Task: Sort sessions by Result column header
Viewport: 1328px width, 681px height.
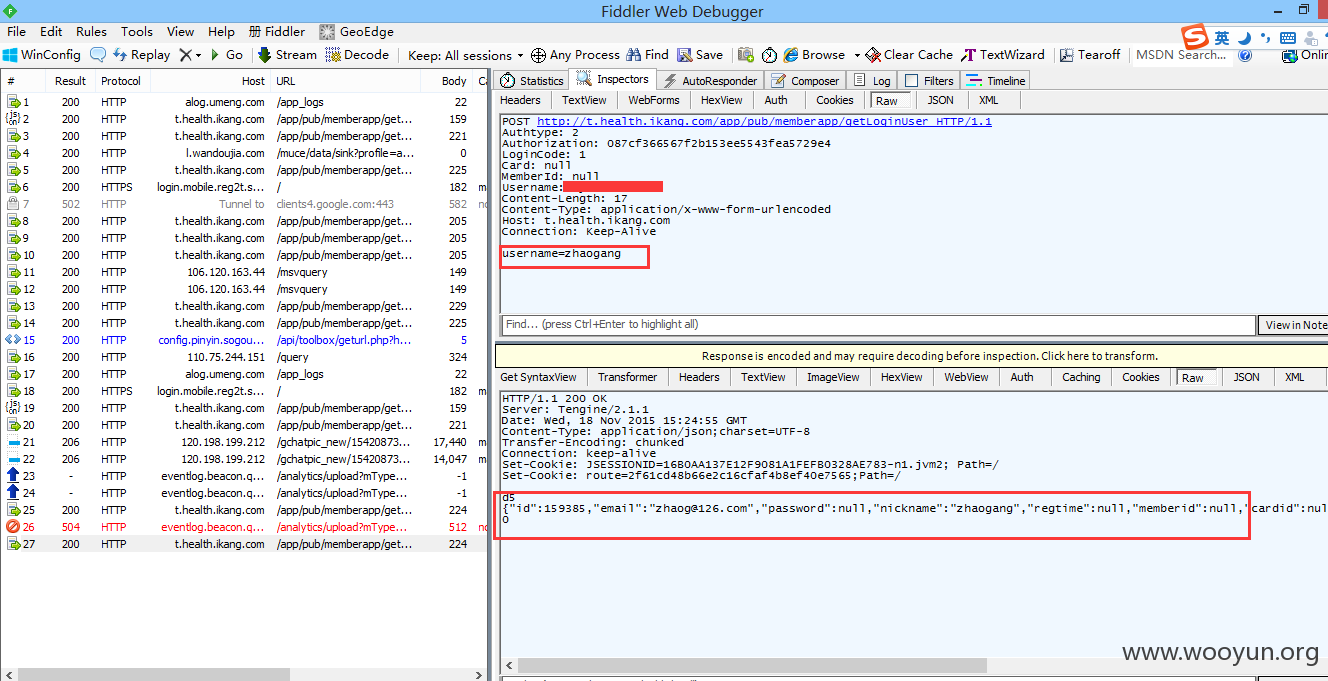Action: [70, 81]
